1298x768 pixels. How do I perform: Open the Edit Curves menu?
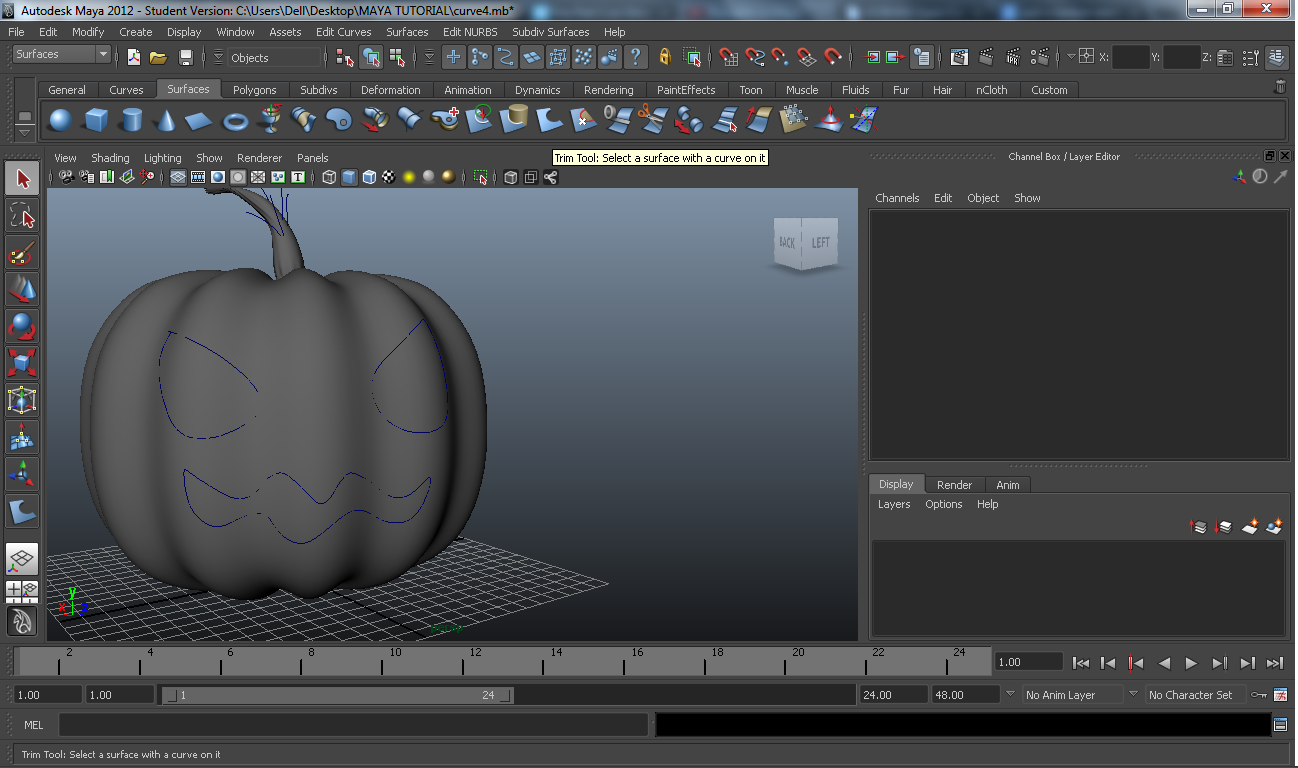pyautogui.click(x=343, y=32)
